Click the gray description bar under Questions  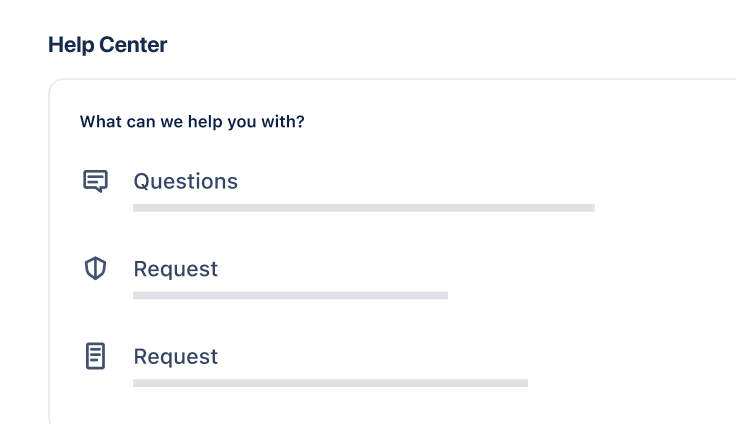(364, 208)
